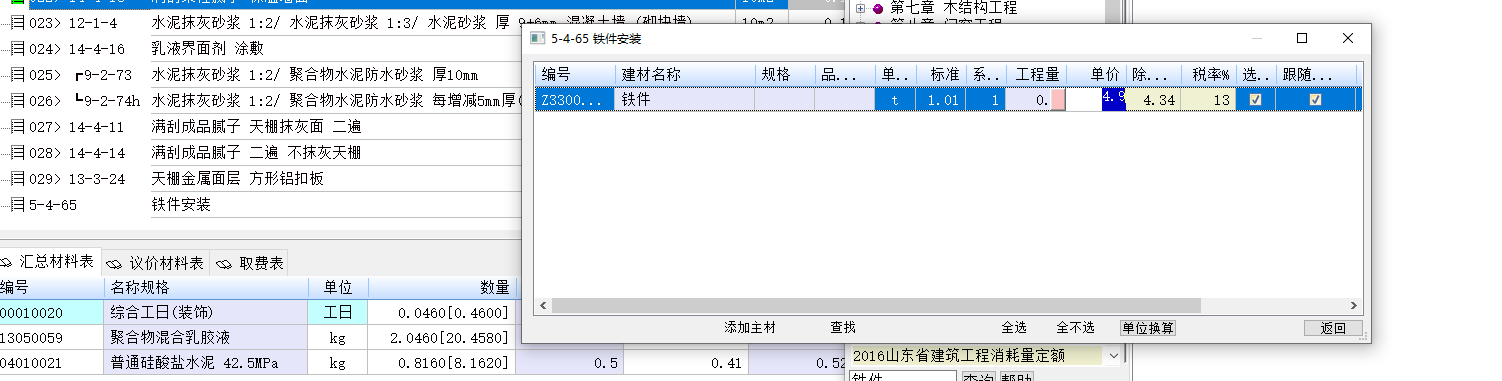The width and height of the screenshot is (1502, 381).
Task: Click the row icon for item 023> 12-1-4
Action: [x=17, y=22]
